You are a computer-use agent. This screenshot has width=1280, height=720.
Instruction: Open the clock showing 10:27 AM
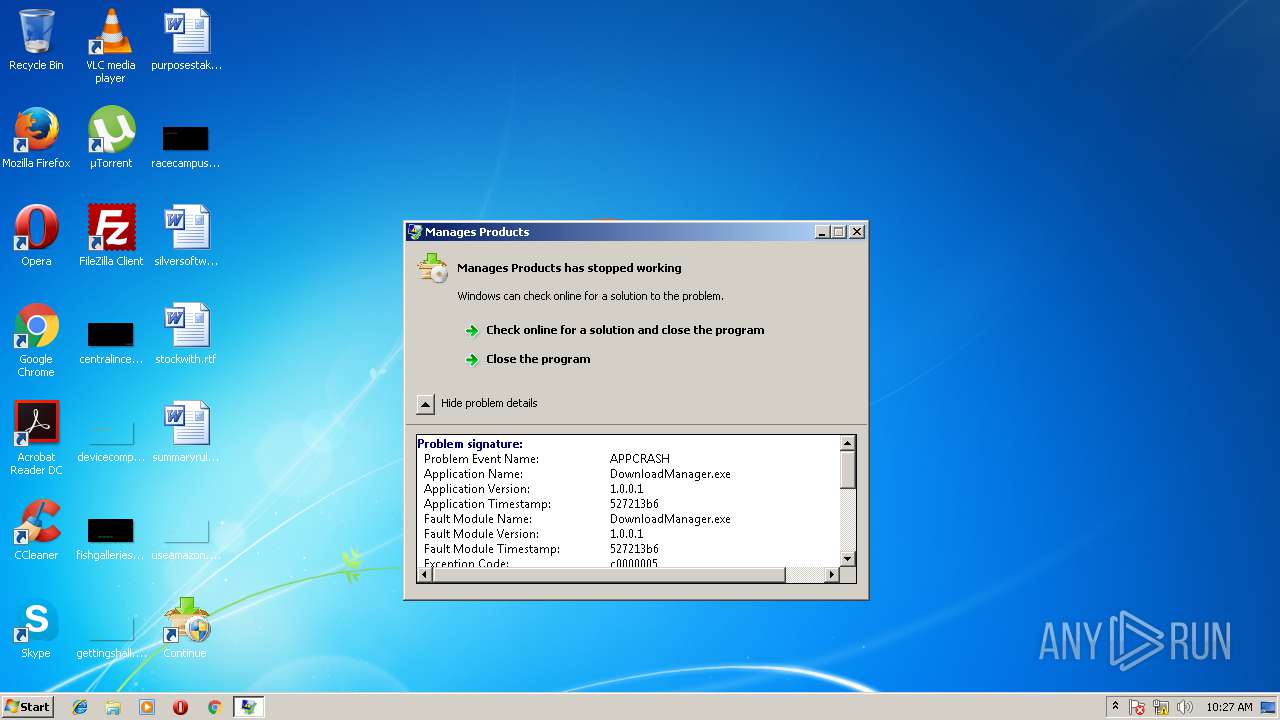1229,707
